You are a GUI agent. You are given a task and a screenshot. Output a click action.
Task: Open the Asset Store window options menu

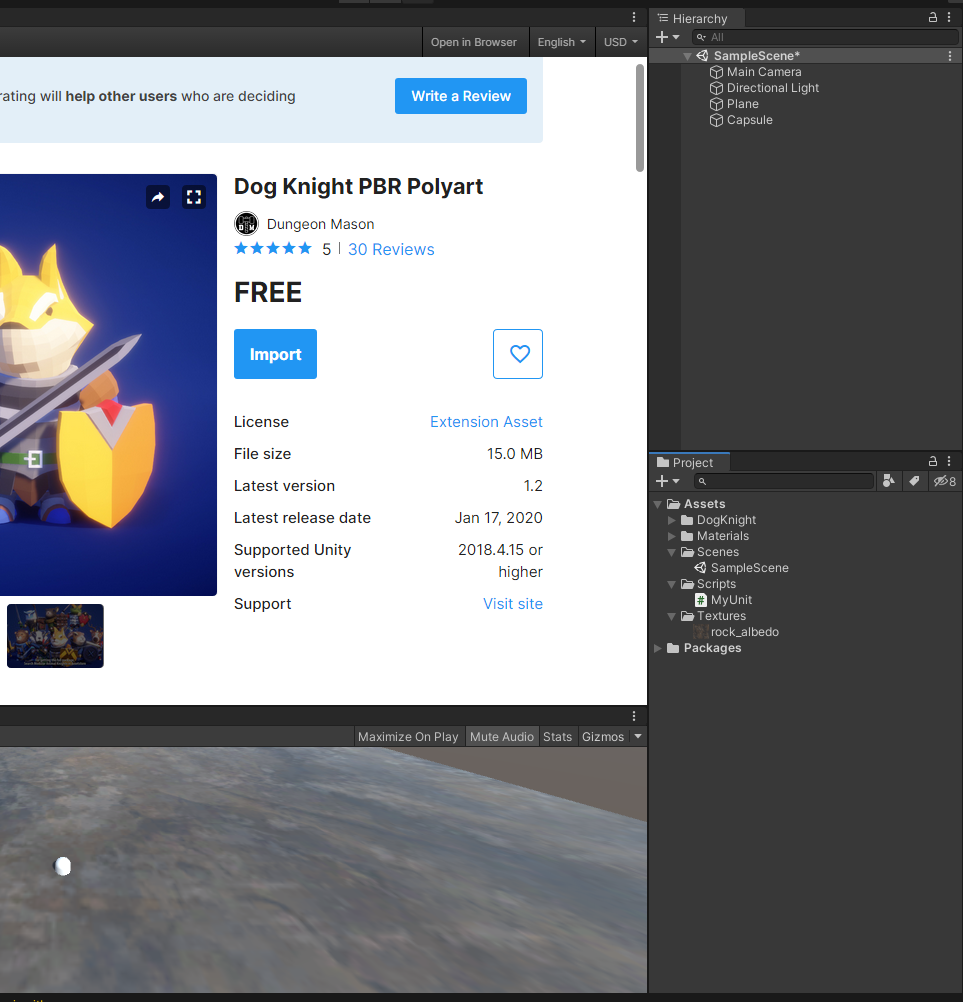point(634,17)
